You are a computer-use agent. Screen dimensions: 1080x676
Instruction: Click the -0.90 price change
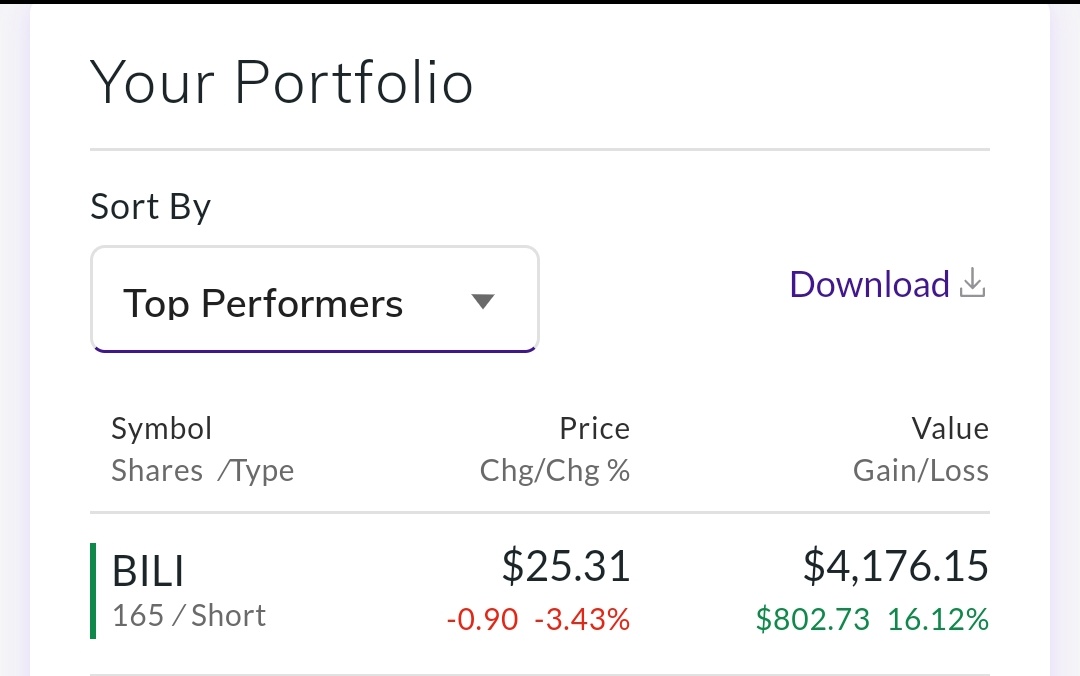point(482,620)
